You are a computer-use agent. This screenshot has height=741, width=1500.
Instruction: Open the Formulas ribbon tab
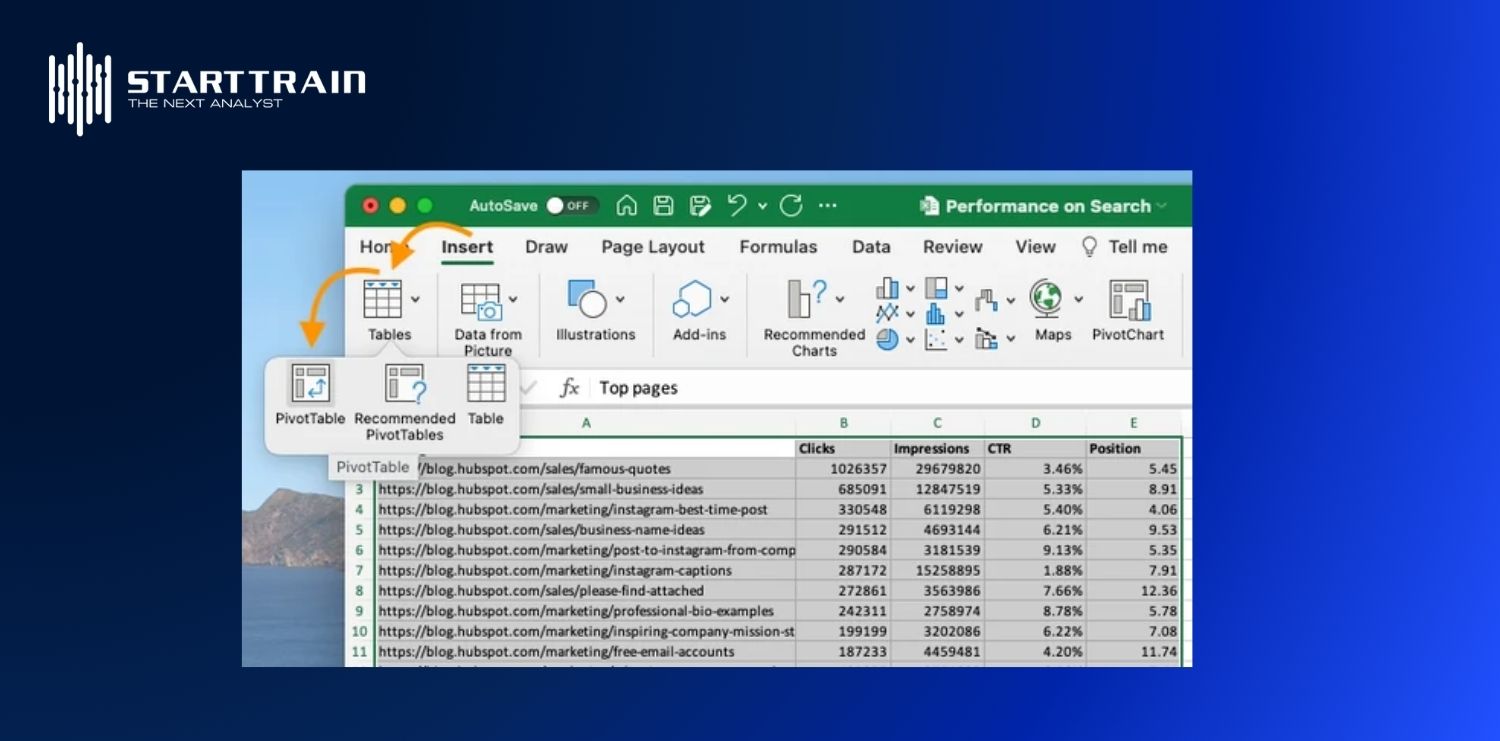(x=779, y=247)
